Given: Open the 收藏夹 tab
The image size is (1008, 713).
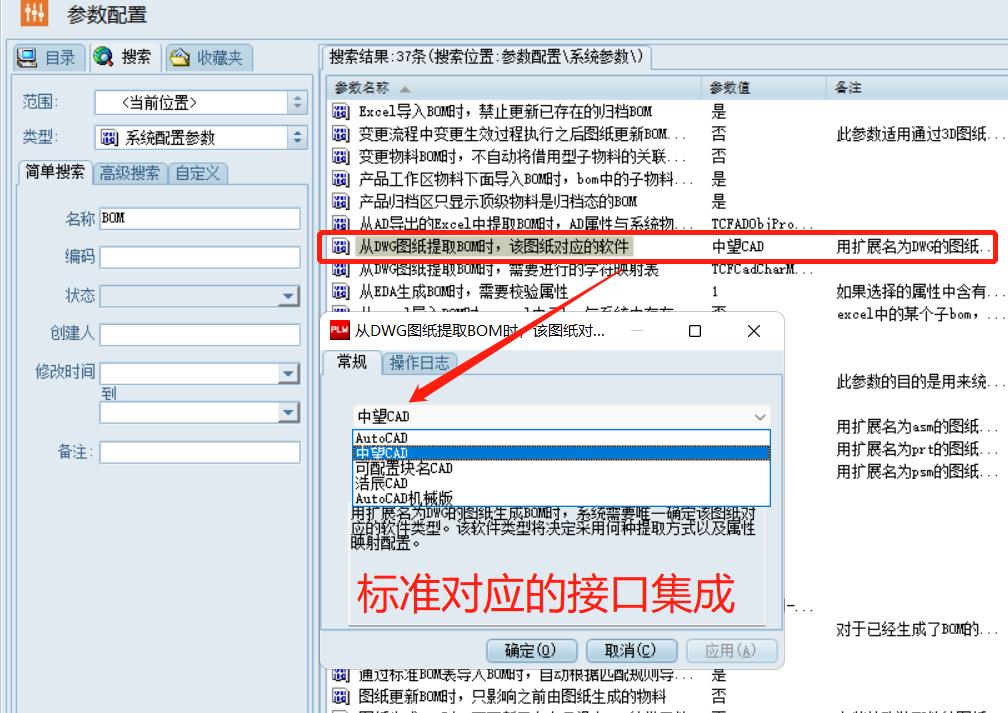Looking at the screenshot, I should (207, 58).
